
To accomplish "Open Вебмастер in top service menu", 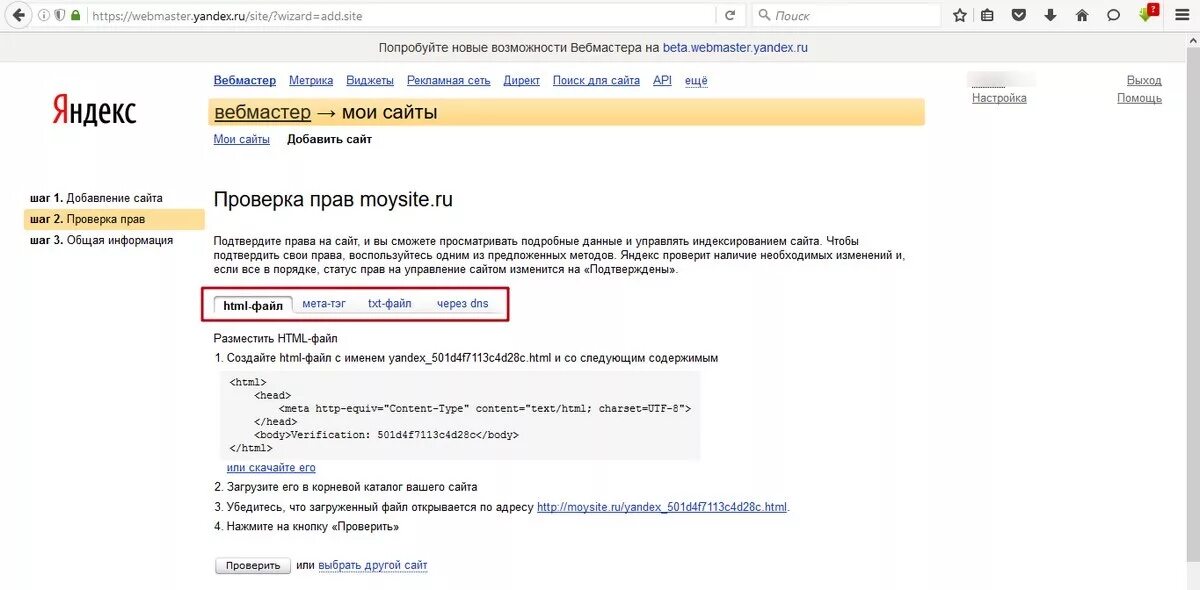I will click(245, 80).
